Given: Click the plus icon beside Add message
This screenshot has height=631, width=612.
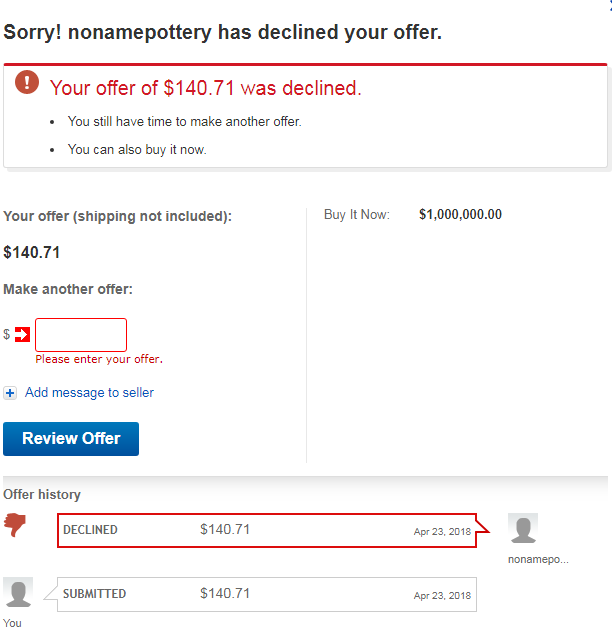Looking at the screenshot, I should (10, 393).
